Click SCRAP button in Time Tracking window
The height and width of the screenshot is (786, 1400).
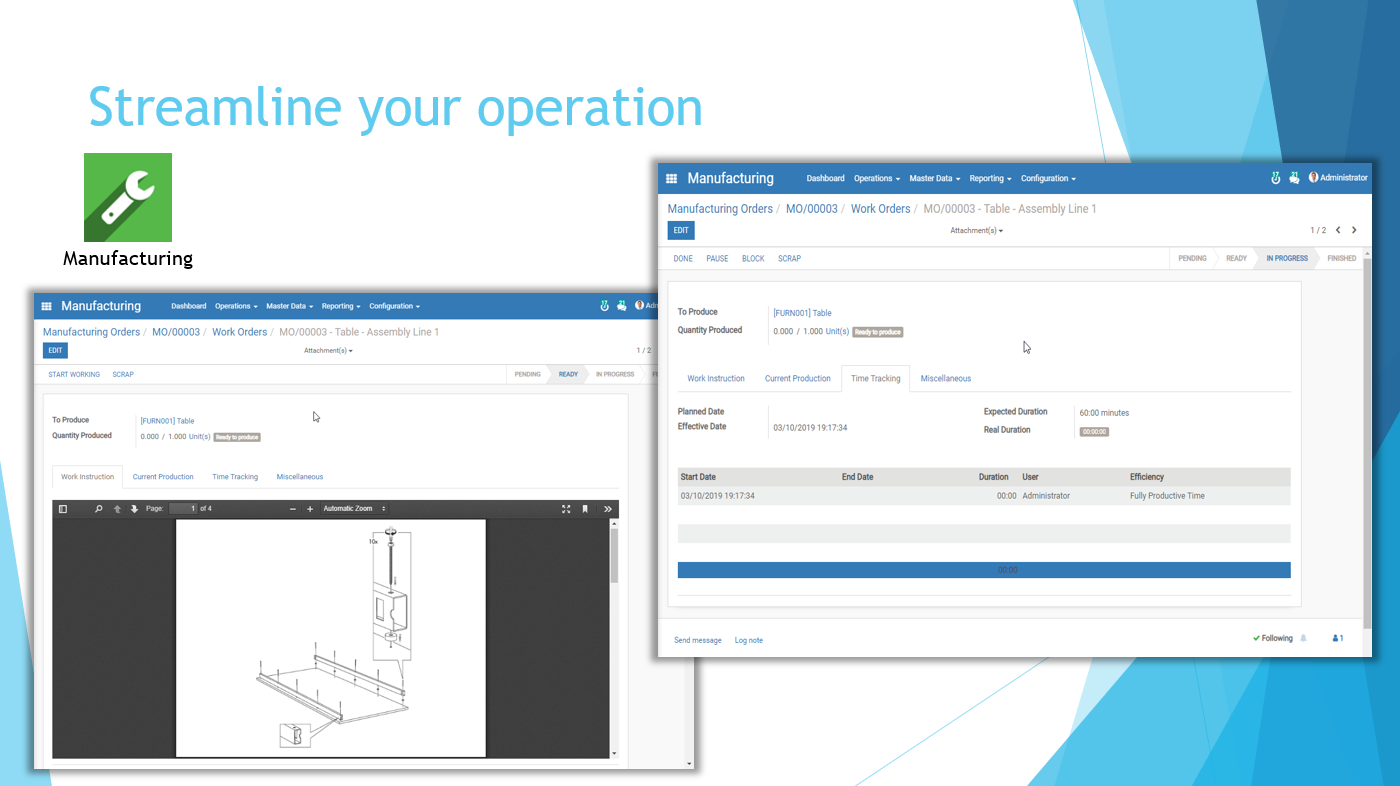[789, 258]
